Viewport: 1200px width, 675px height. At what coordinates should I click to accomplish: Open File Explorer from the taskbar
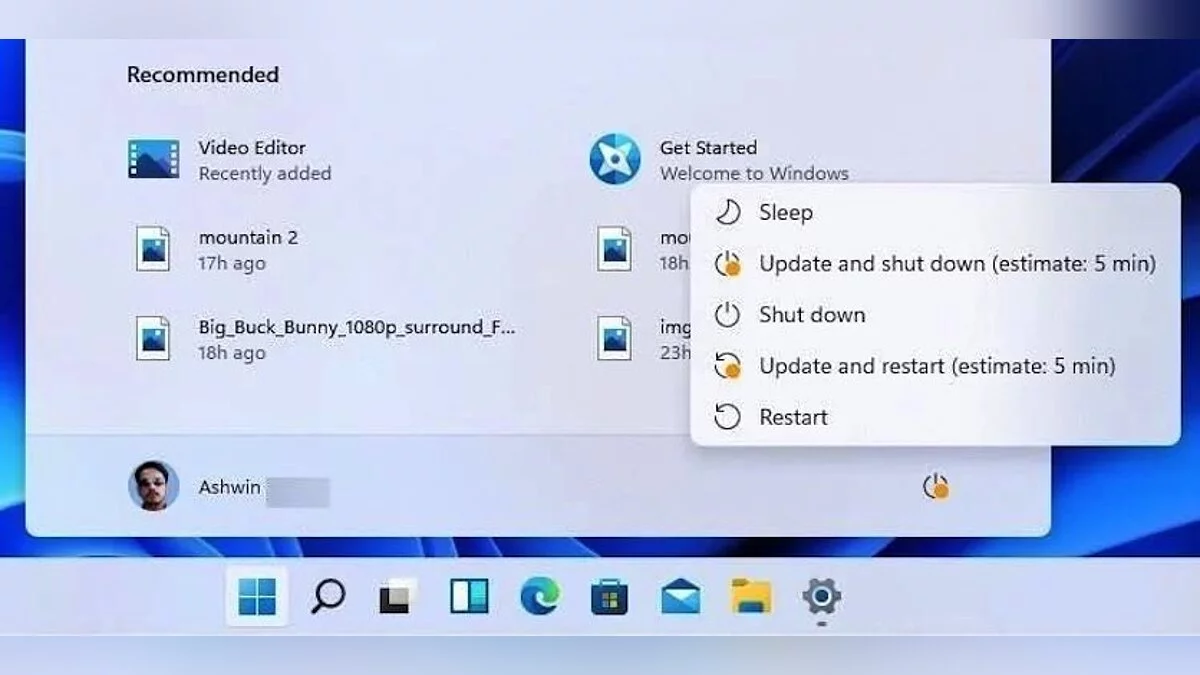coord(751,597)
